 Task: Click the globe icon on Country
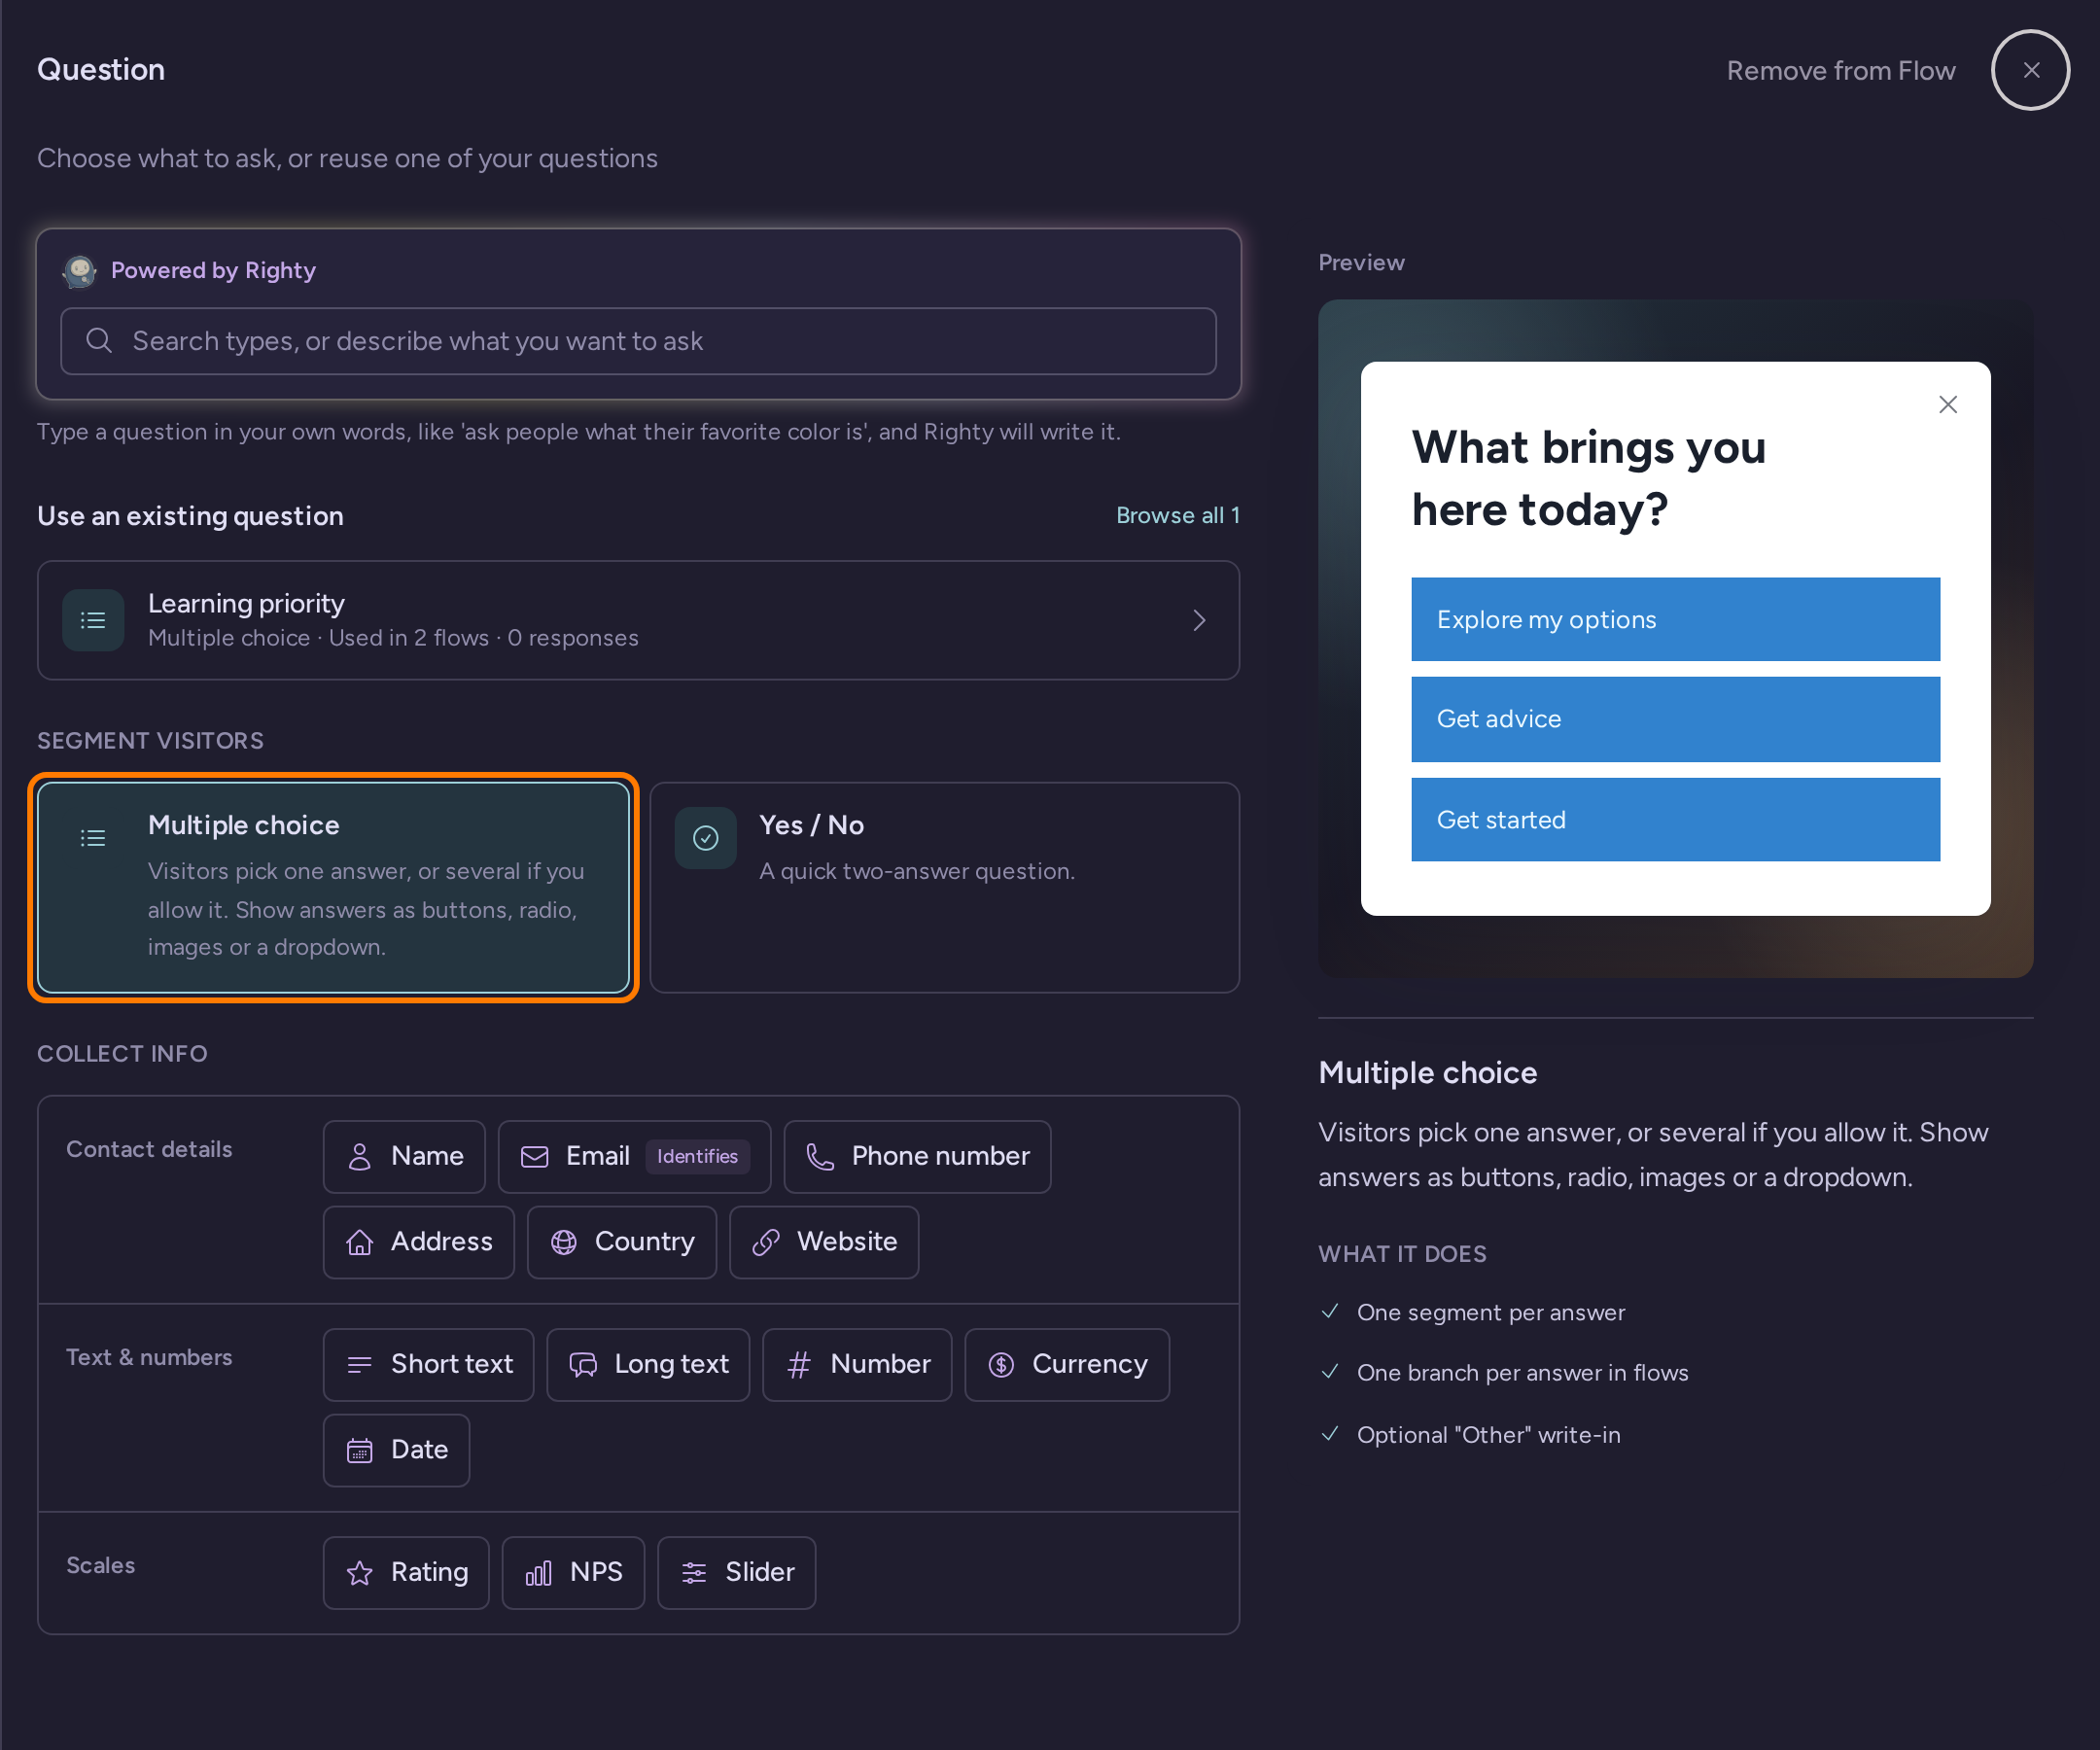pyautogui.click(x=564, y=1242)
